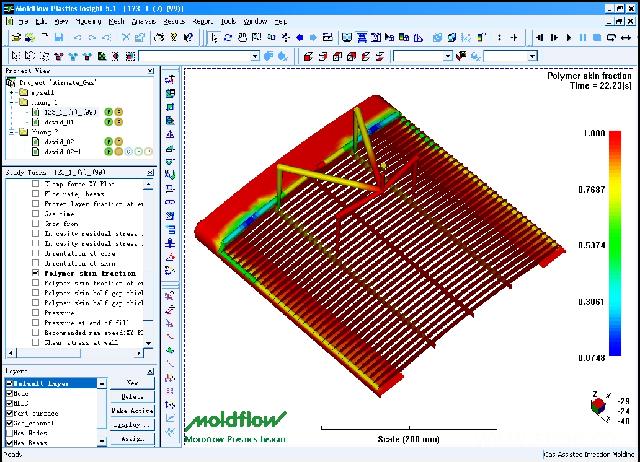Toggle animation loop icon
Viewport: 640px width, 462px height.
pyautogui.click(x=611, y=38)
